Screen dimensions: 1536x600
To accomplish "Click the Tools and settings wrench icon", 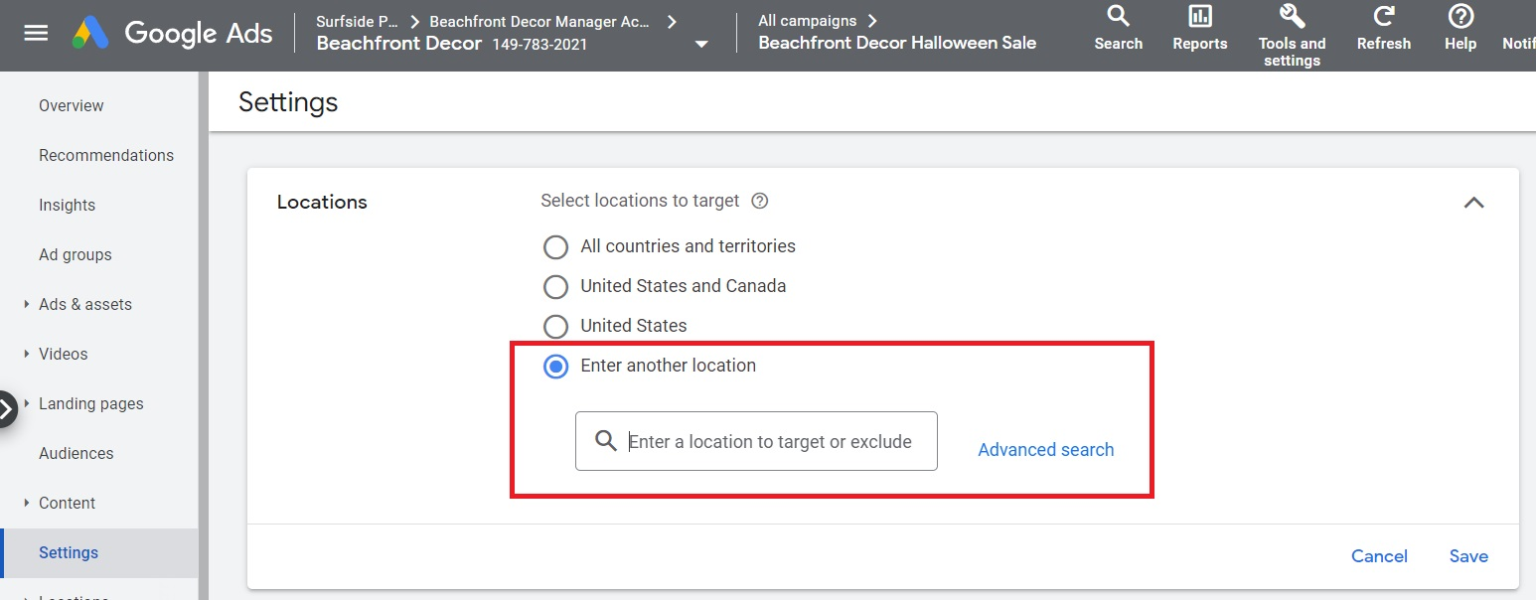I will click(1291, 20).
